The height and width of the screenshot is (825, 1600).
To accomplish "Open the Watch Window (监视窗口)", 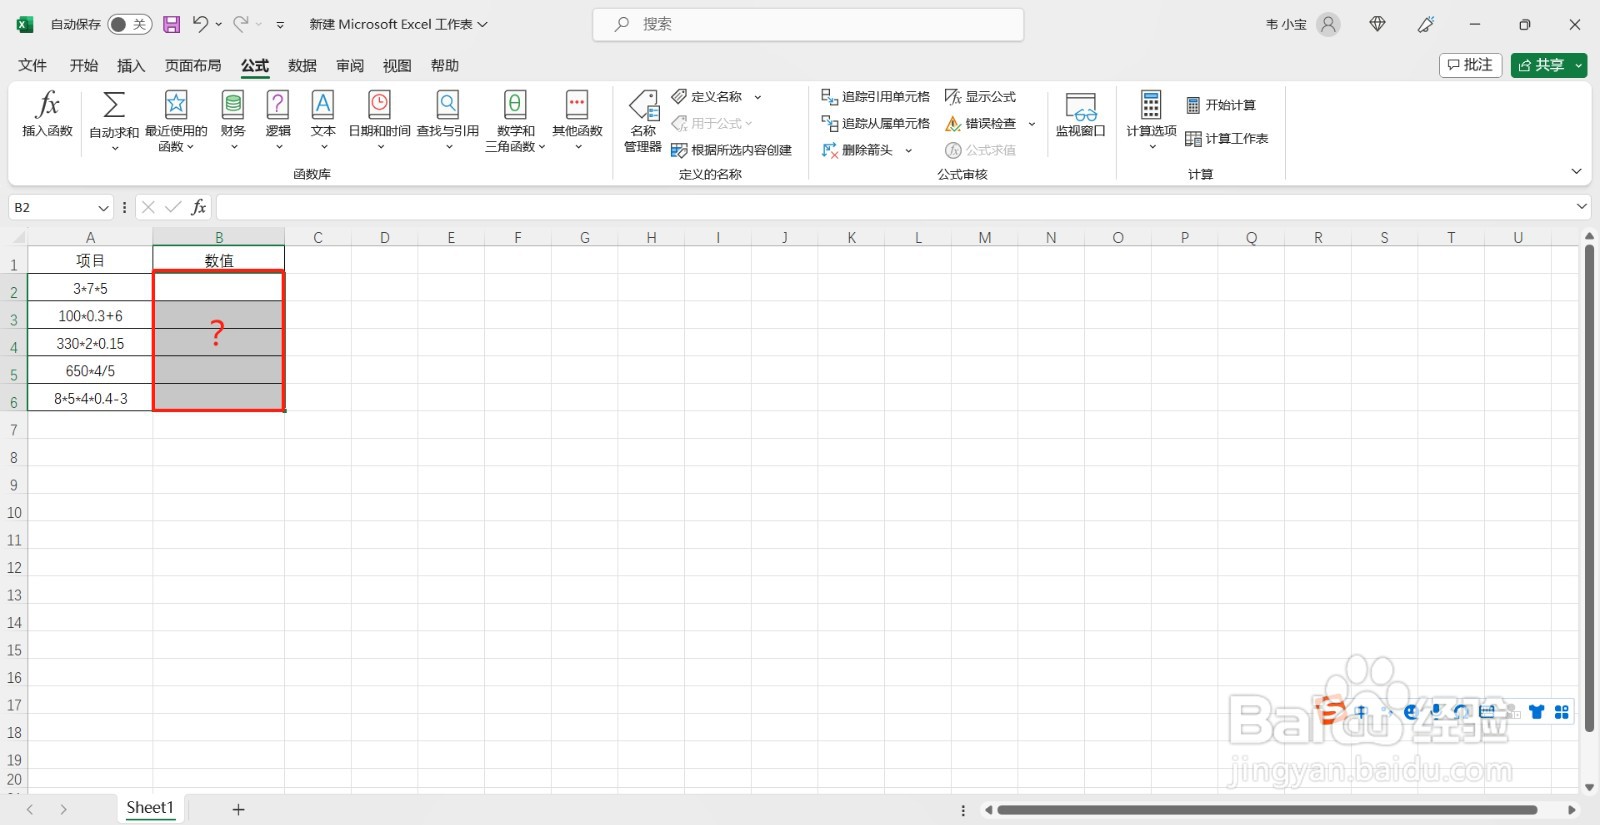I will click(1081, 115).
